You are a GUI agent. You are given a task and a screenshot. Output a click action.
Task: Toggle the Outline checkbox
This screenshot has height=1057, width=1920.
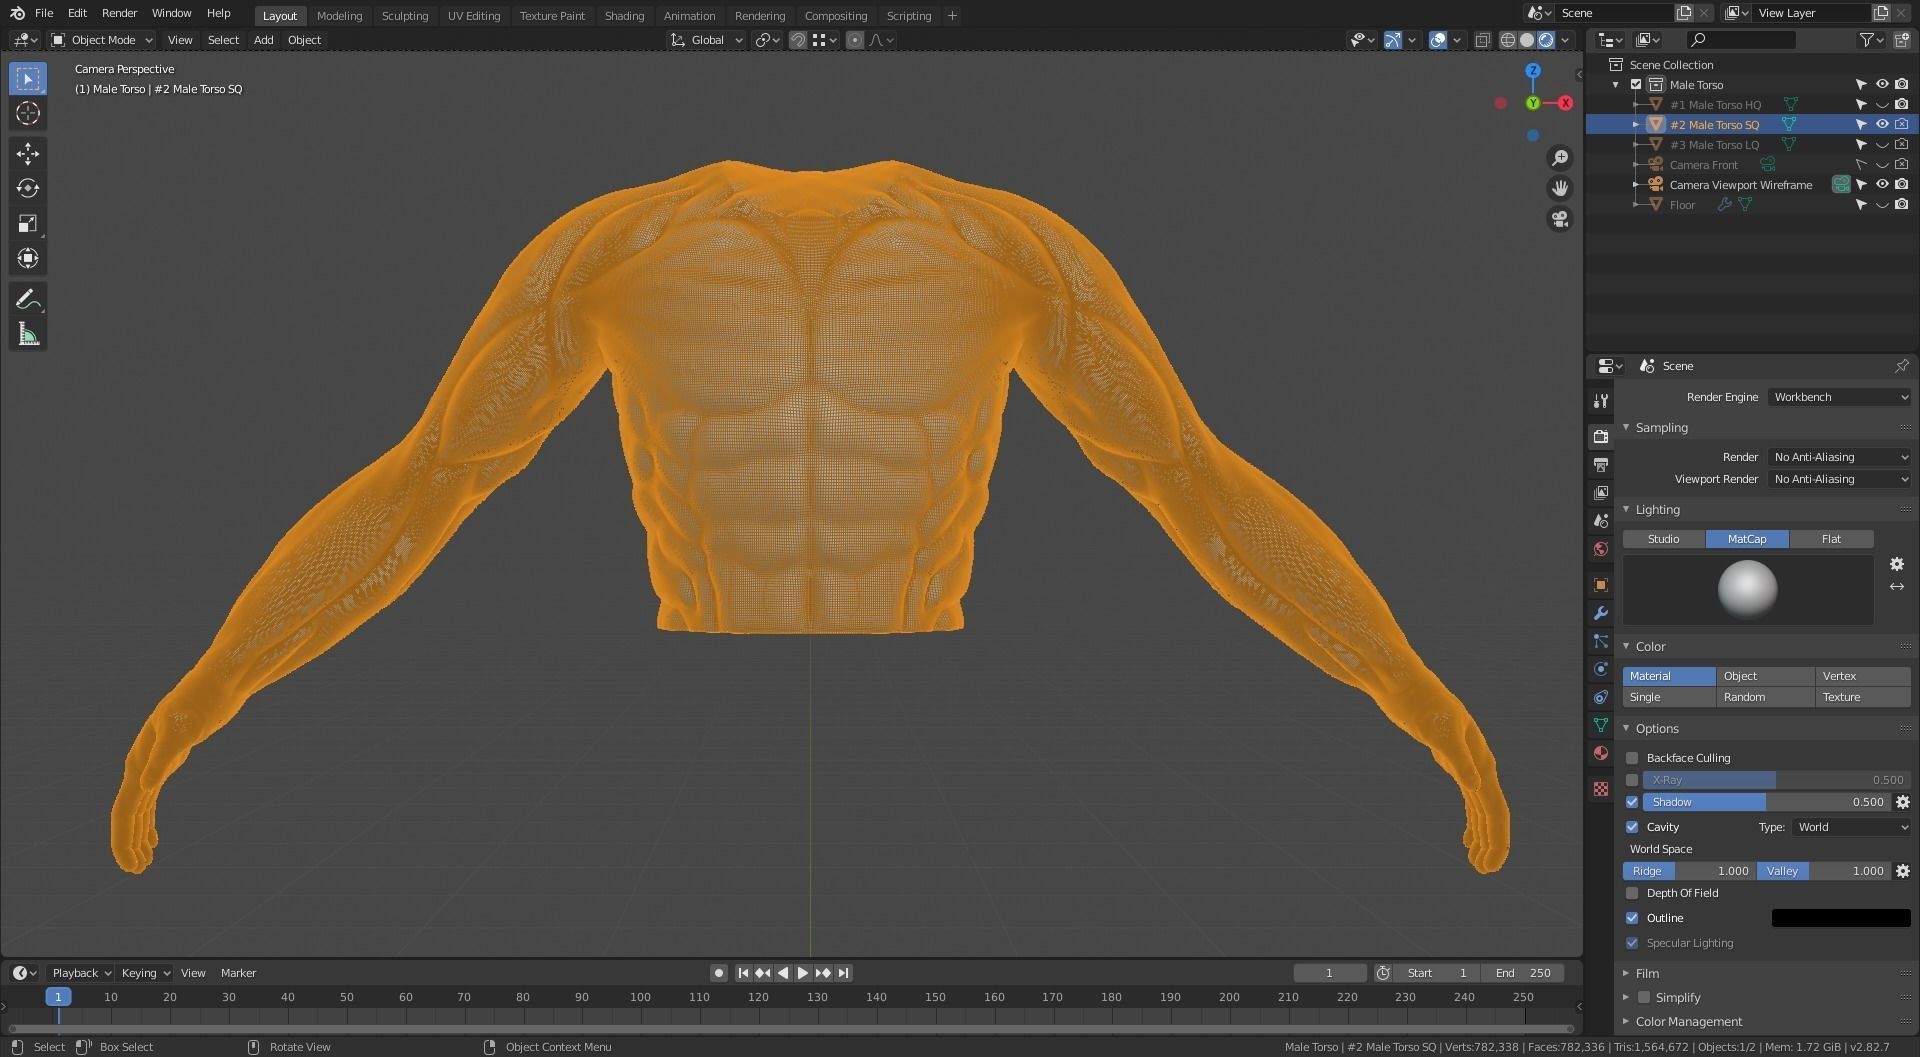coord(1632,918)
